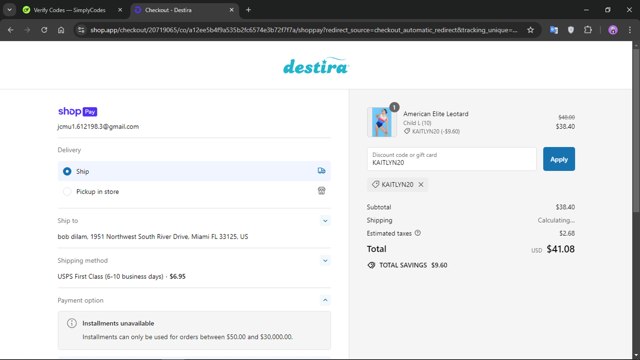Click the Installments unavailable info icon

[72, 323]
